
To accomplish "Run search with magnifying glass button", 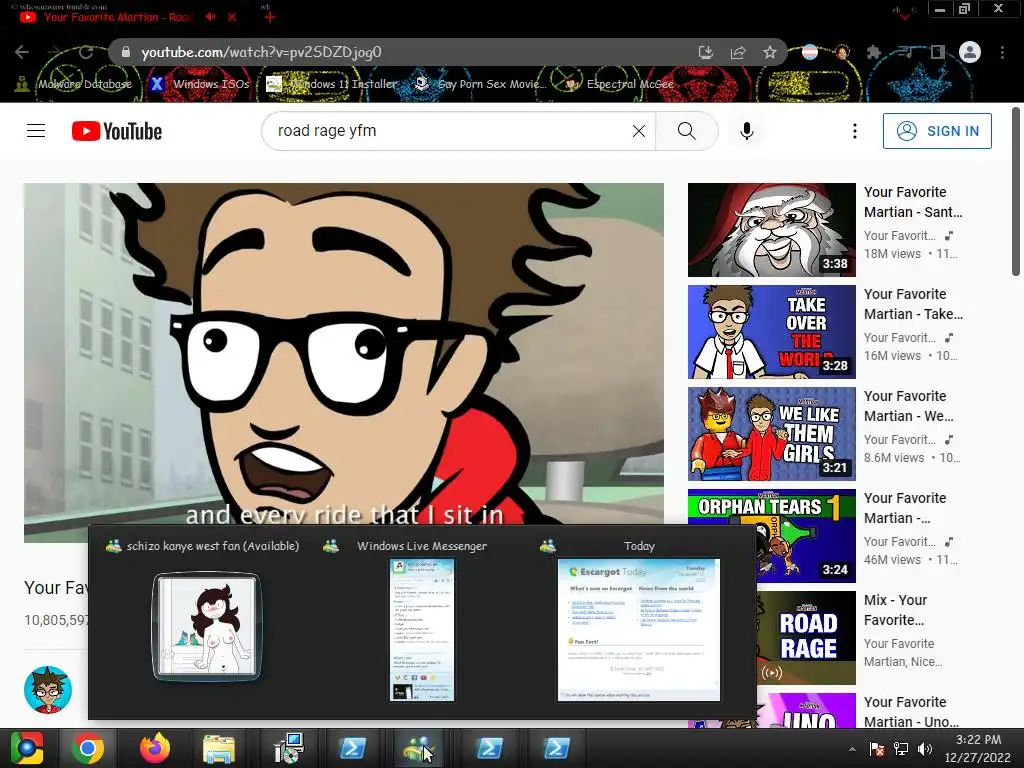I will [x=686, y=131].
